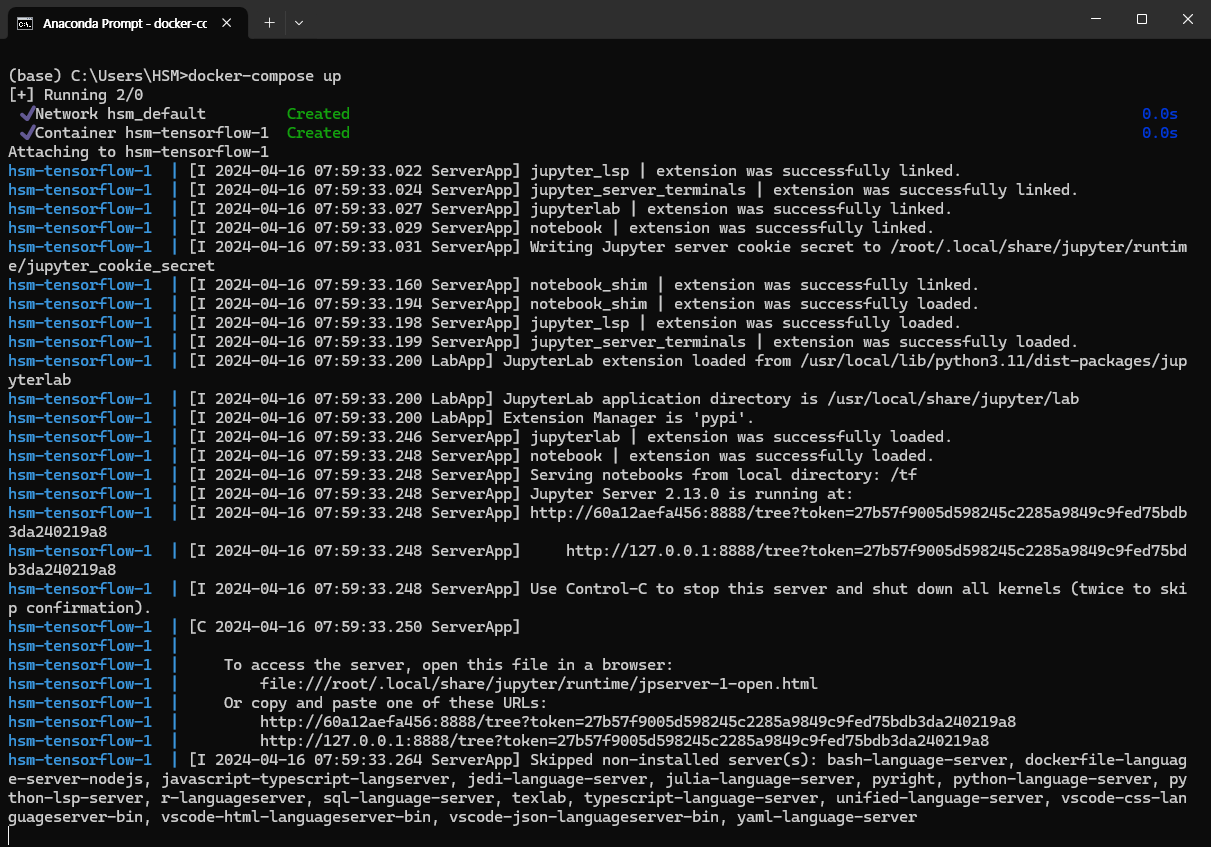Click 'sql-language-server' in the skipped list
Image resolution: width=1211 pixels, height=847 pixels.
pyautogui.click(x=408, y=798)
